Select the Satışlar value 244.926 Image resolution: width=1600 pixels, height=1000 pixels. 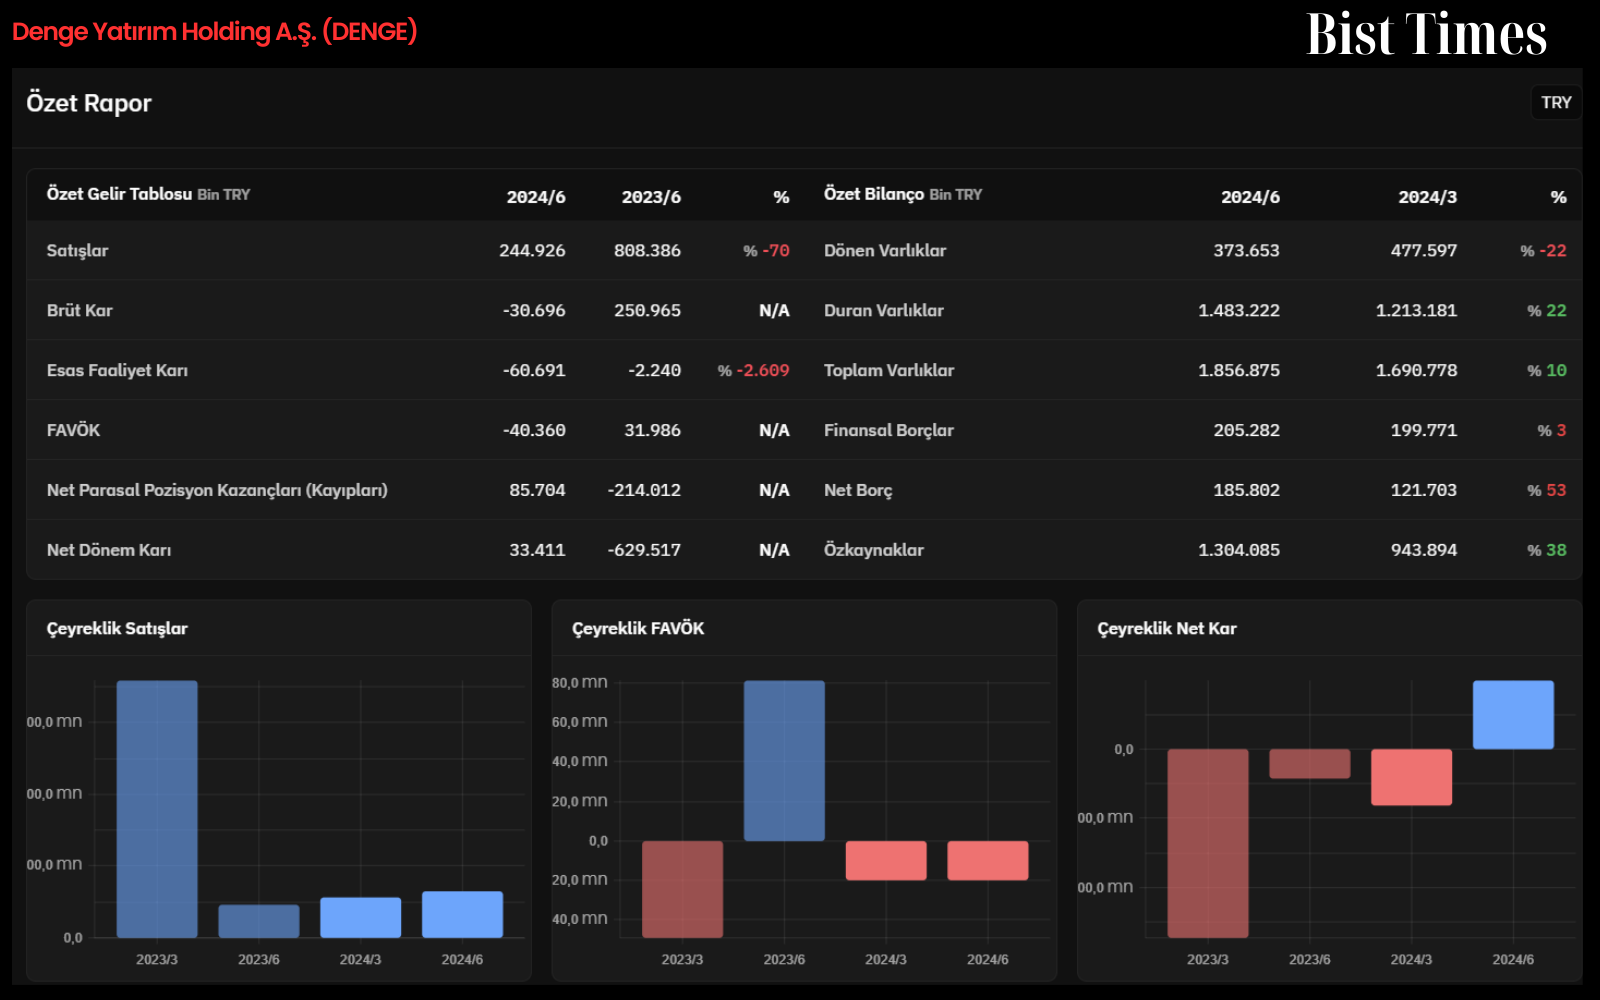[x=532, y=250]
